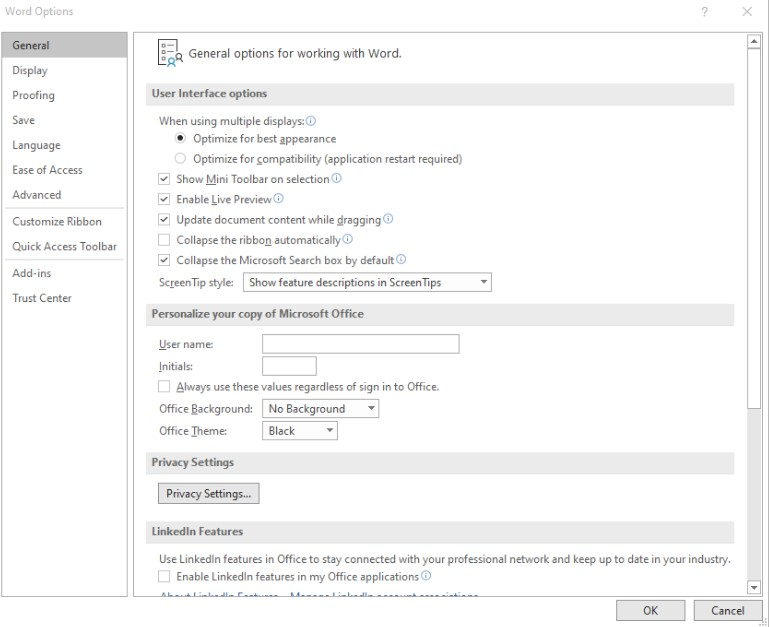Click info icon after Update document content while dragging
769x627 pixels.
tap(388, 219)
